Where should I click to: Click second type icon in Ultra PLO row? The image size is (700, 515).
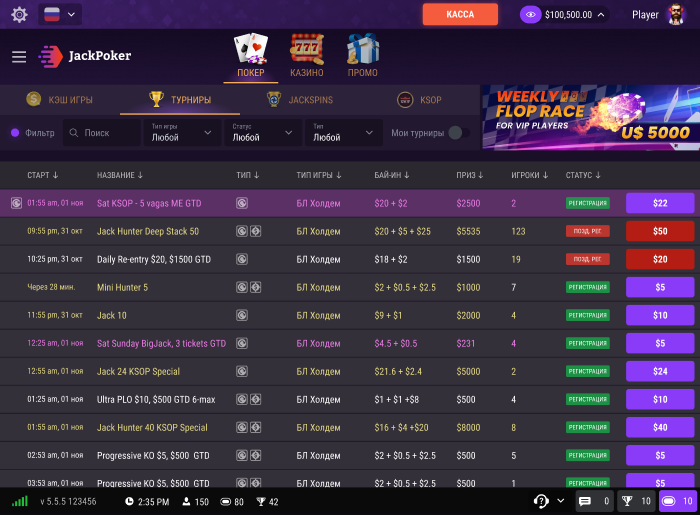(255, 399)
